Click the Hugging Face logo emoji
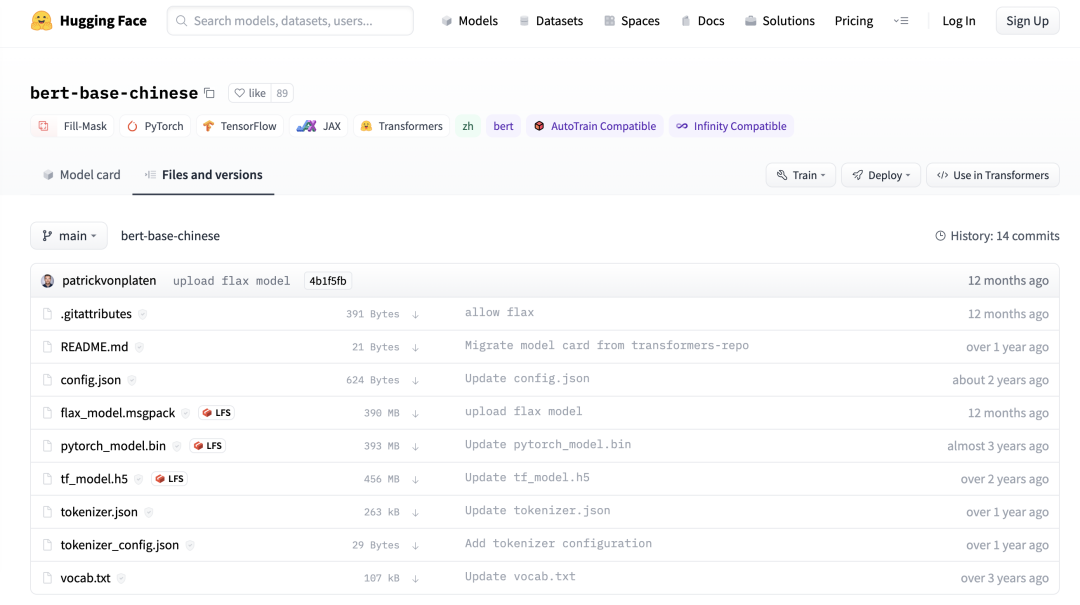This screenshot has width=1080, height=605. coord(41,21)
